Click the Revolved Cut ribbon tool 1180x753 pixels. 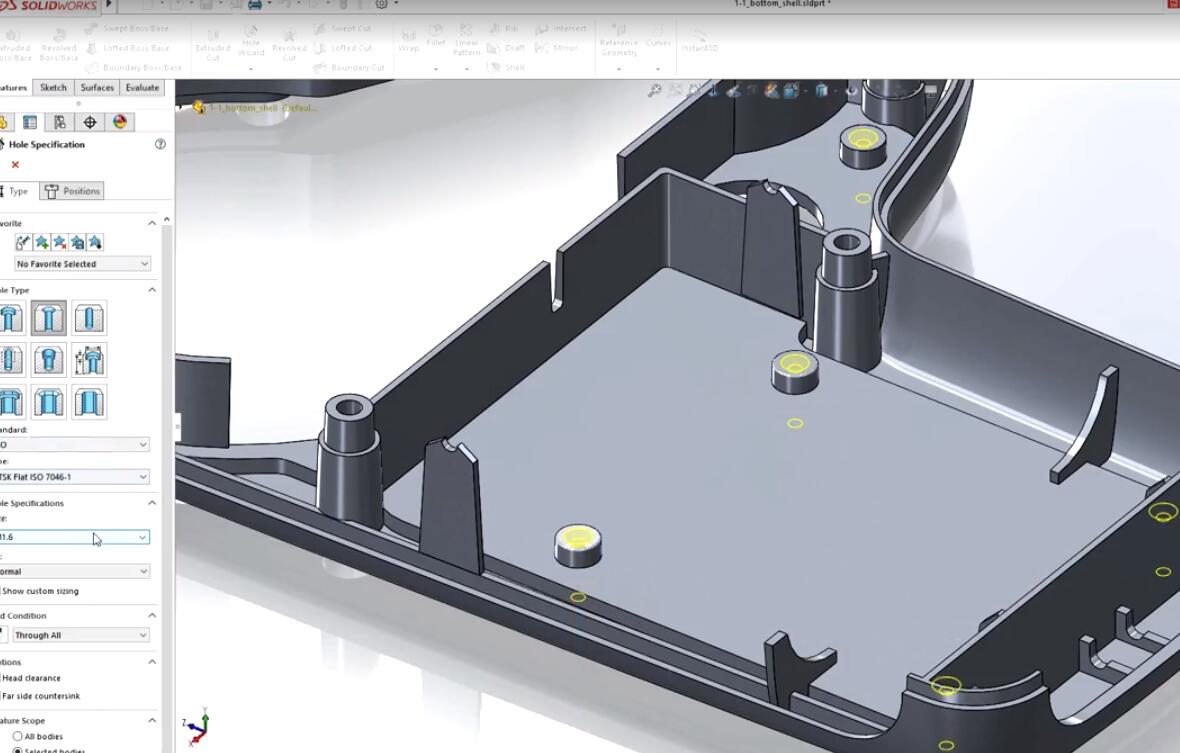tap(289, 45)
